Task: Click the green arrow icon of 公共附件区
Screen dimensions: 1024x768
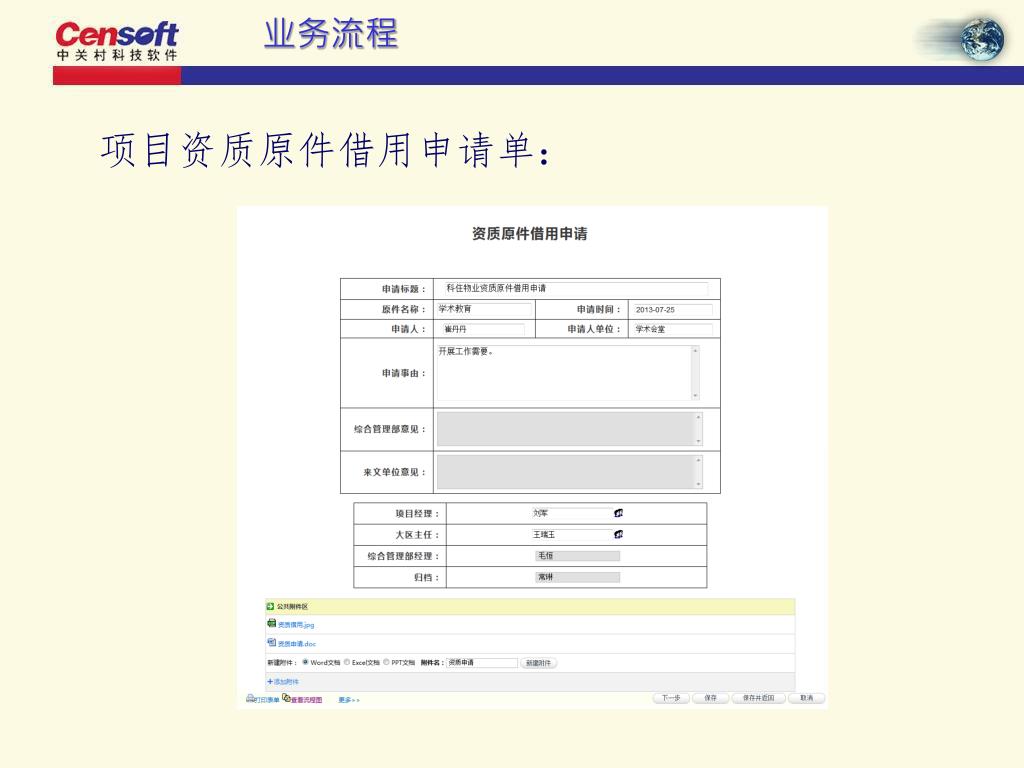Action: pyautogui.click(x=270, y=606)
